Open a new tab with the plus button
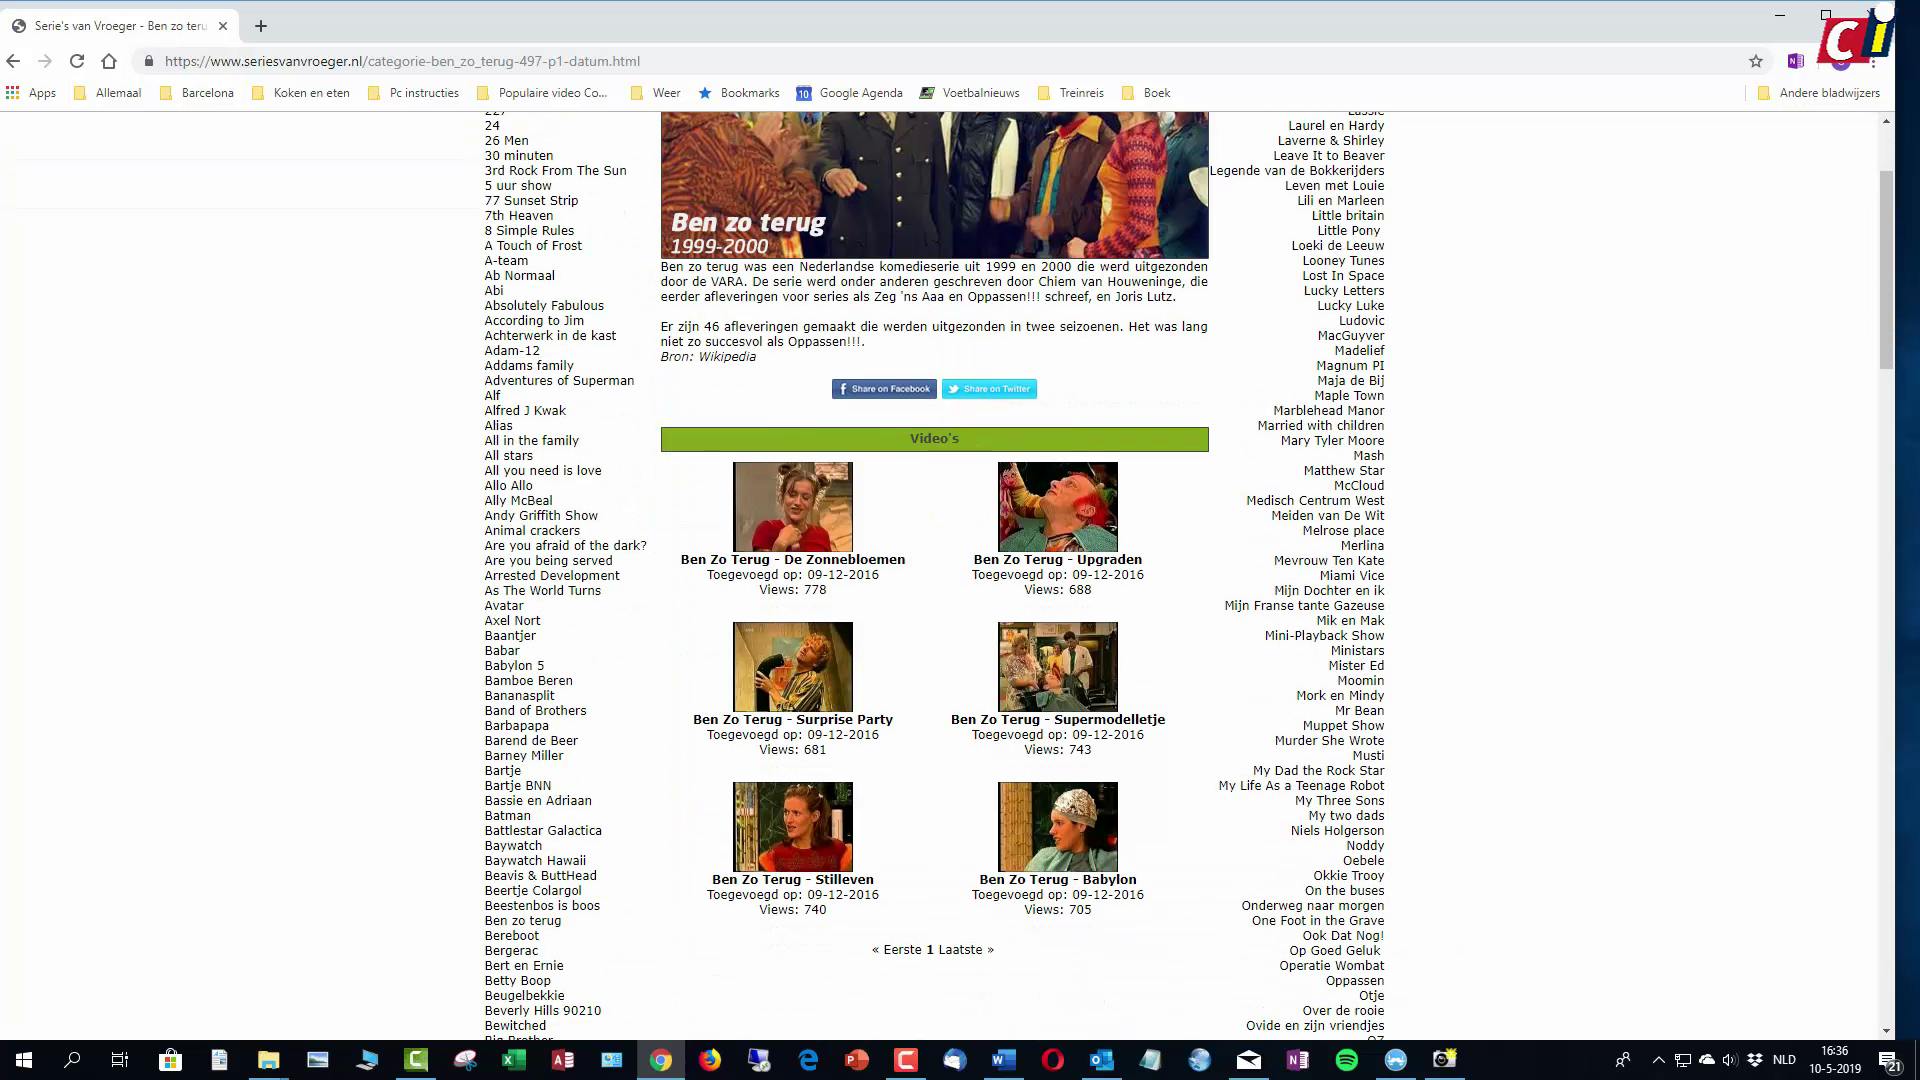Image resolution: width=1920 pixels, height=1080 pixels. [x=261, y=26]
